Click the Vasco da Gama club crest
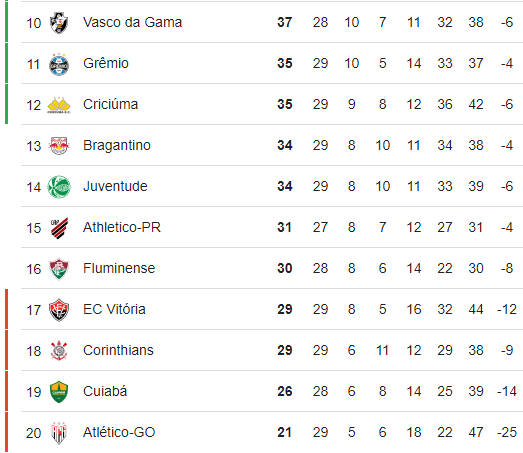 [59, 23]
